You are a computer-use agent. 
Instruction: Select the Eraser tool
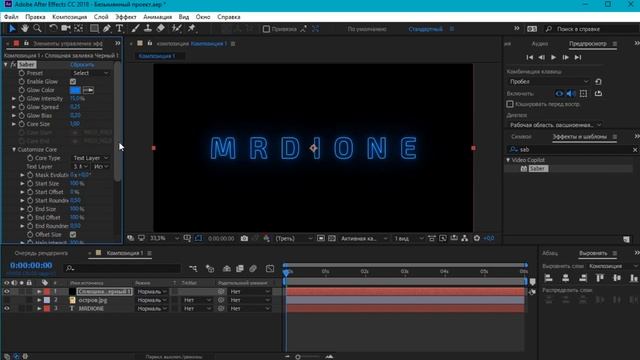click(x=161, y=29)
